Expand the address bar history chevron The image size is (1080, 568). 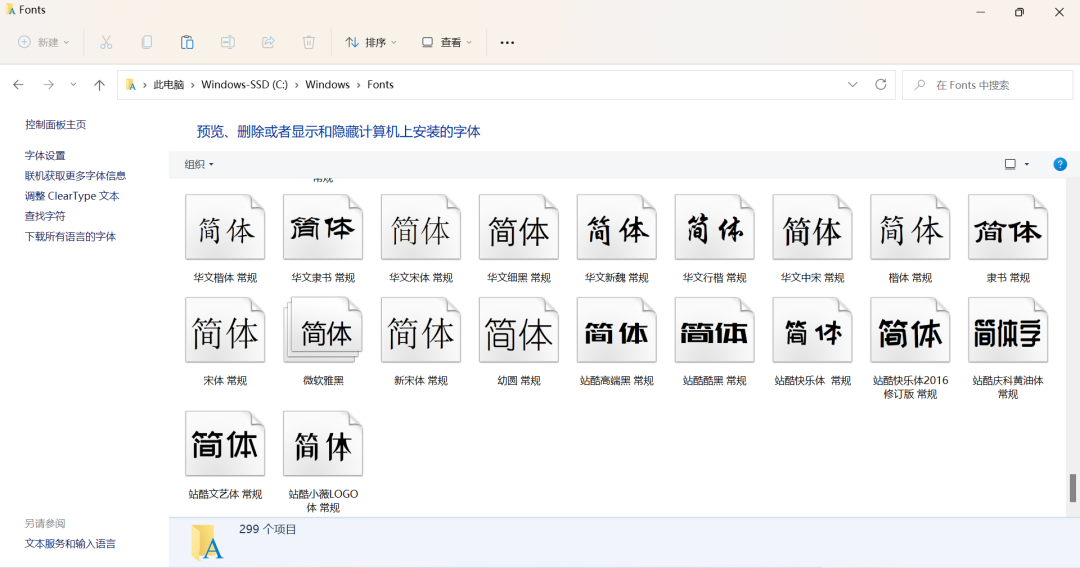(x=853, y=85)
